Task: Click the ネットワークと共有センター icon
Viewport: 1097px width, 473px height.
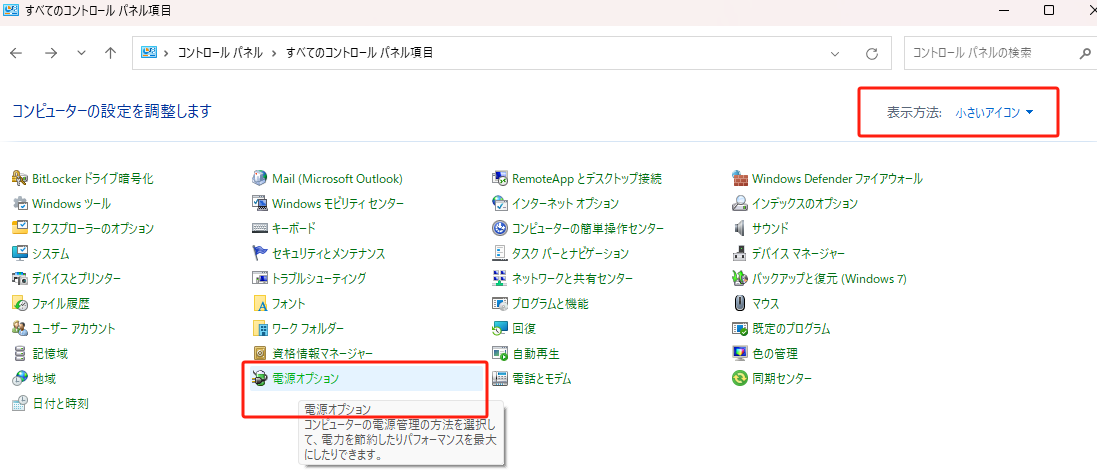Action: pos(500,278)
